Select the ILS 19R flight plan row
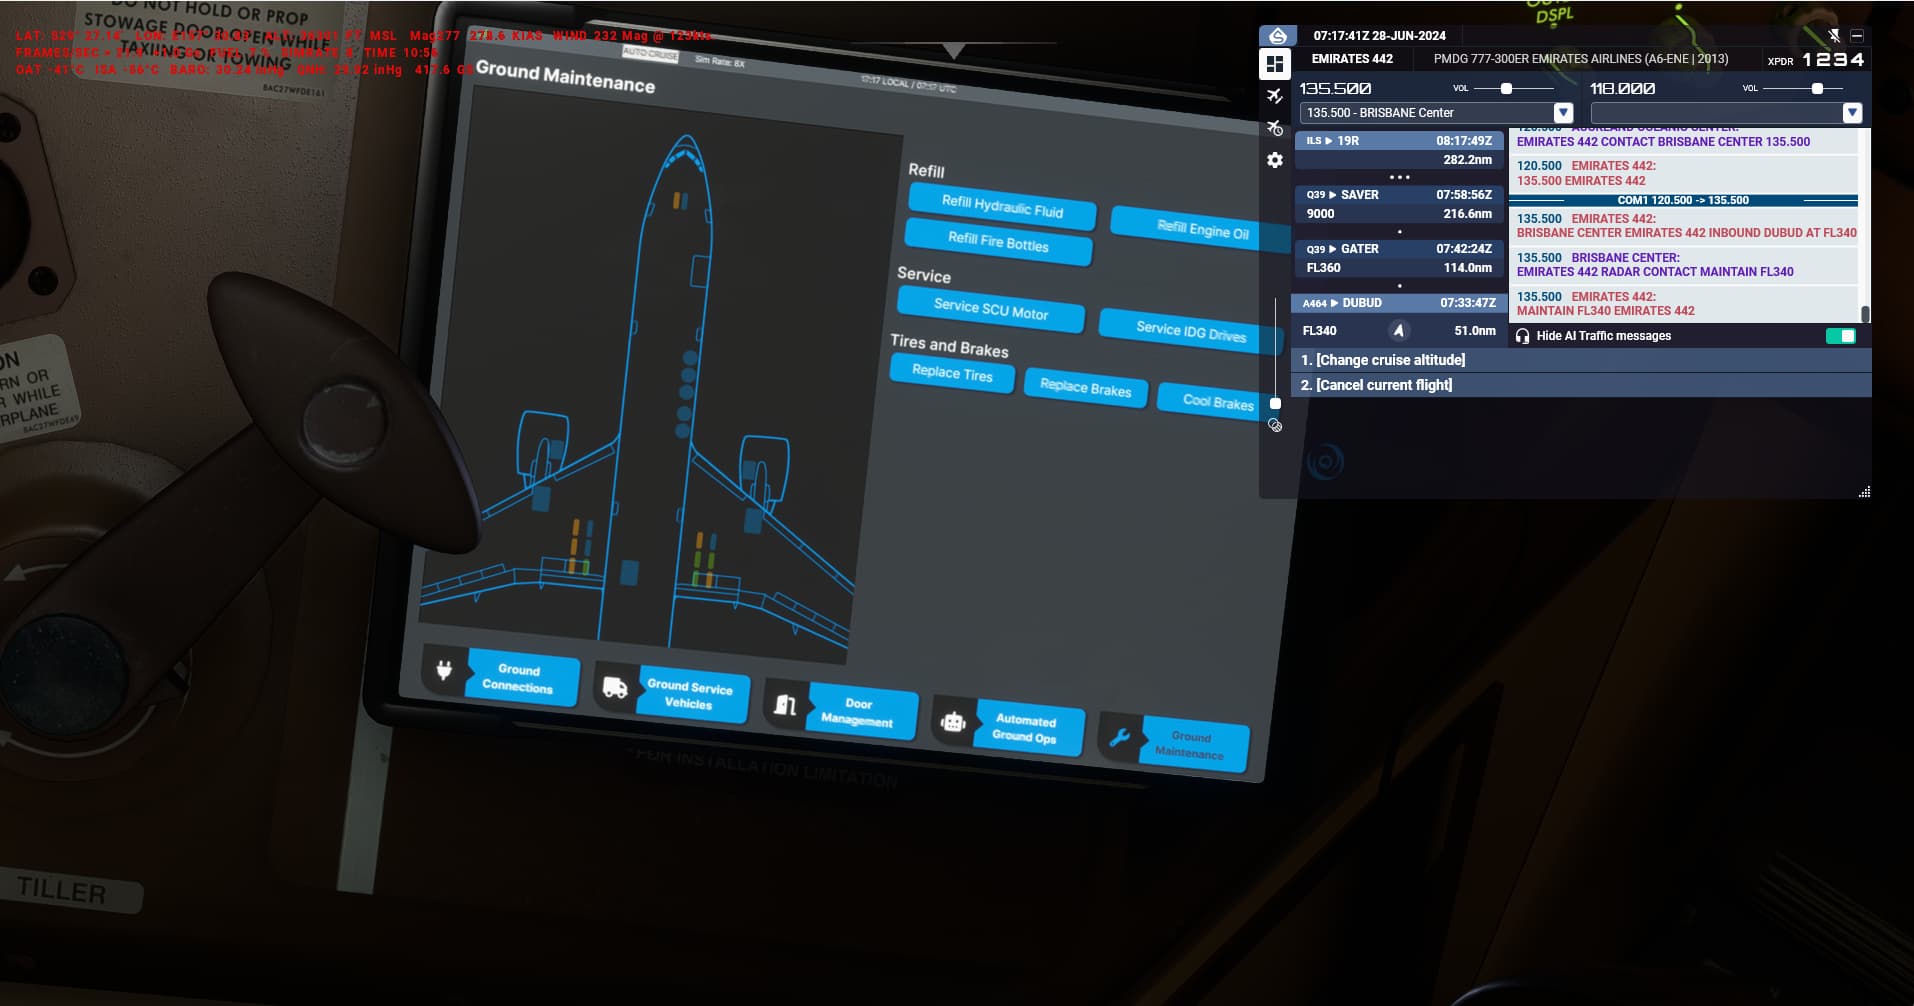1914x1006 pixels. click(1399, 150)
